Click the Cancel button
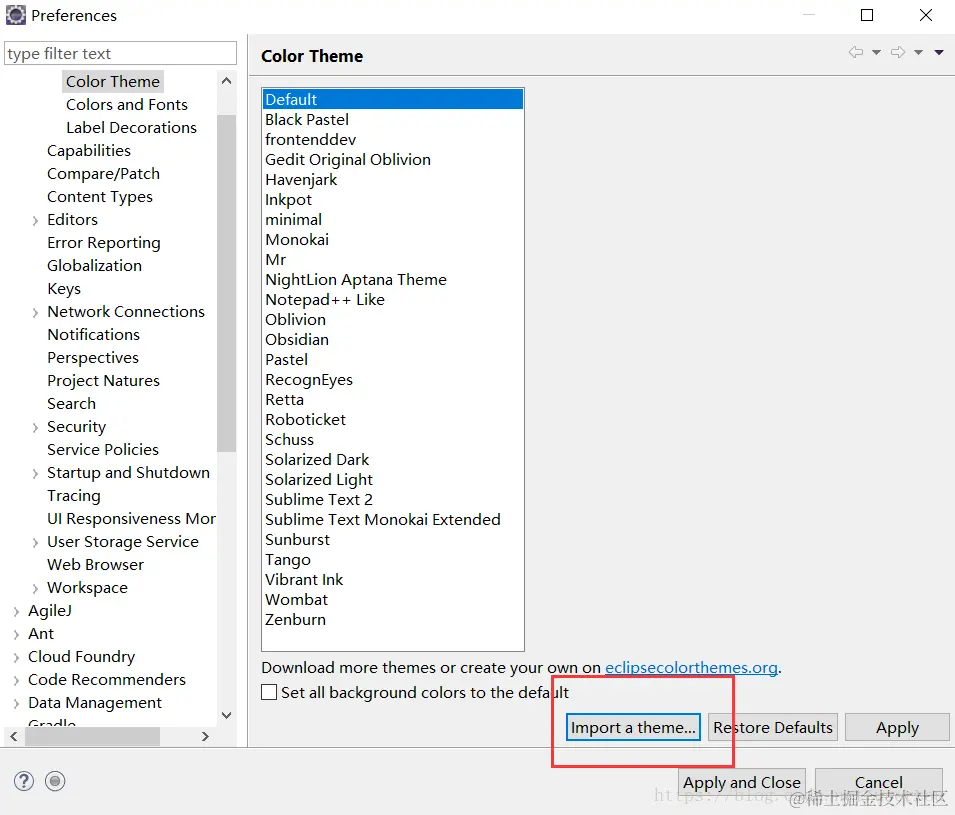The width and height of the screenshot is (955, 815). pyautogui.click(x=878, y=782)
